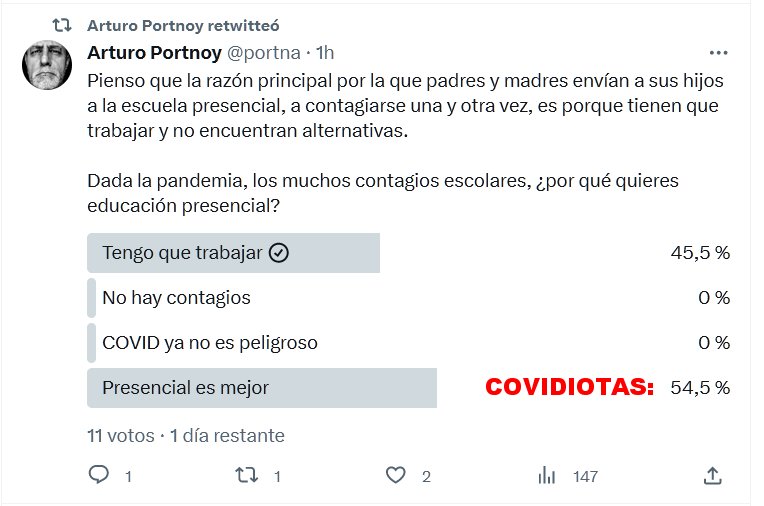The image size is (764, 506).
Task: Like the tweet with heart icon
Action: pyautogui.click(x=396, y=475)
